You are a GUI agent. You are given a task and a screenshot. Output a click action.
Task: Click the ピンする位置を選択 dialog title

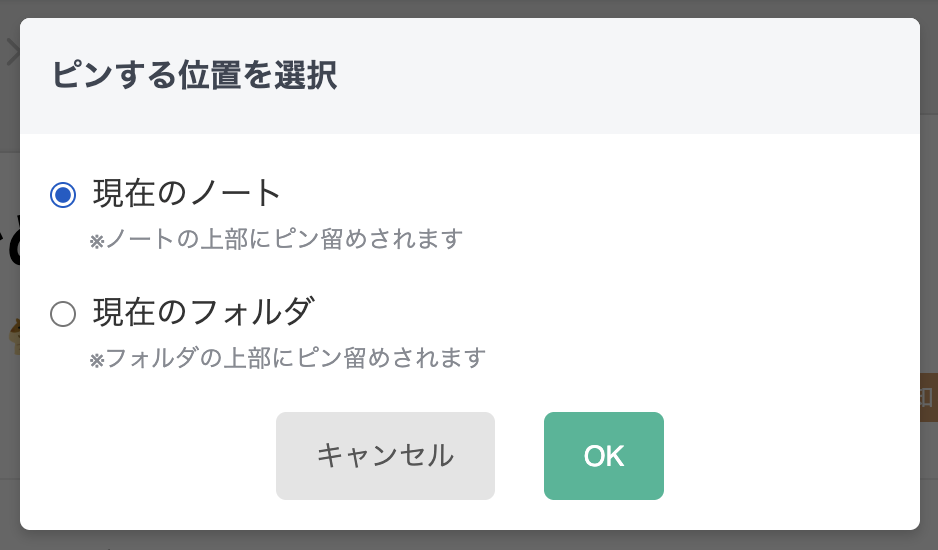194,76
